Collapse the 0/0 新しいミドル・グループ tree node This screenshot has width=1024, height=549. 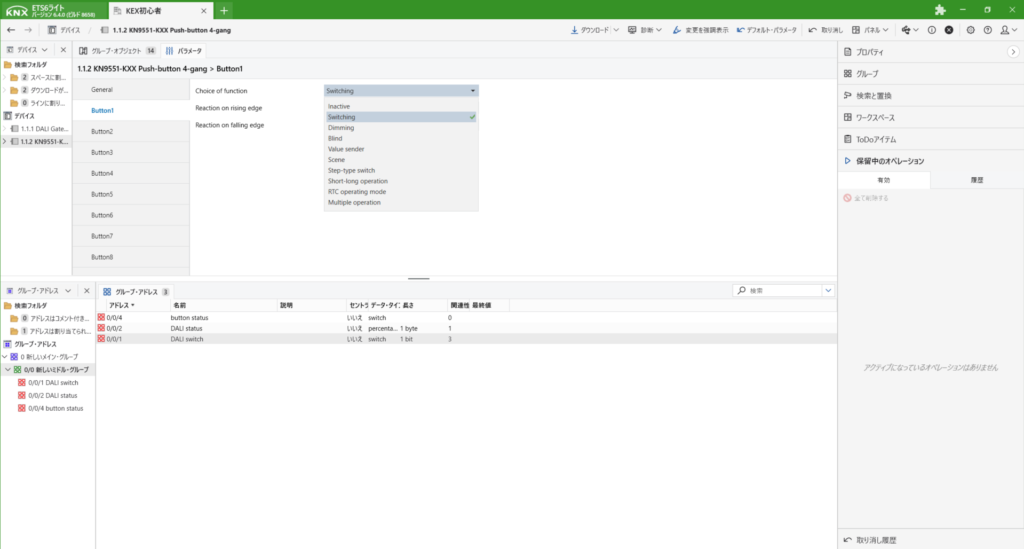coord(8,369)
